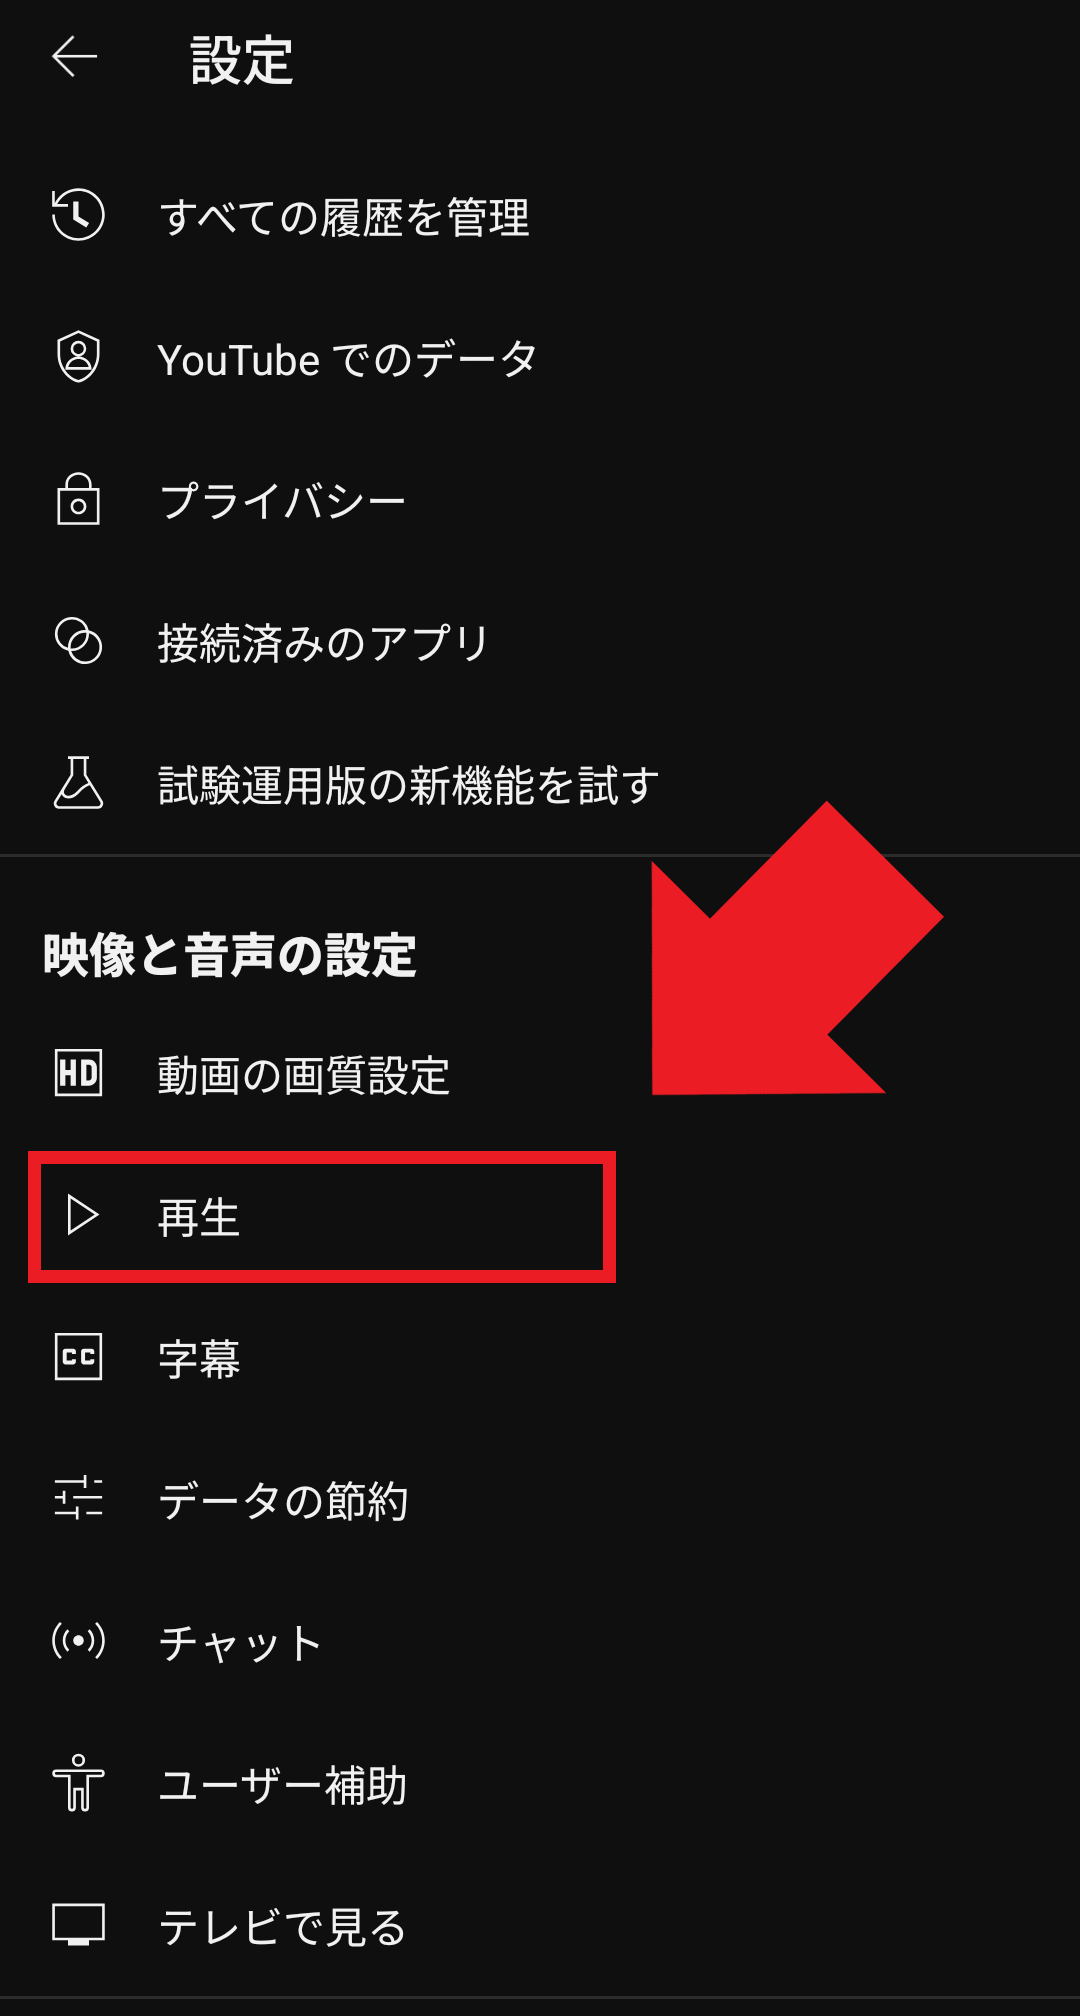Open 接続済みのアプリ

[x=540, y=642]
